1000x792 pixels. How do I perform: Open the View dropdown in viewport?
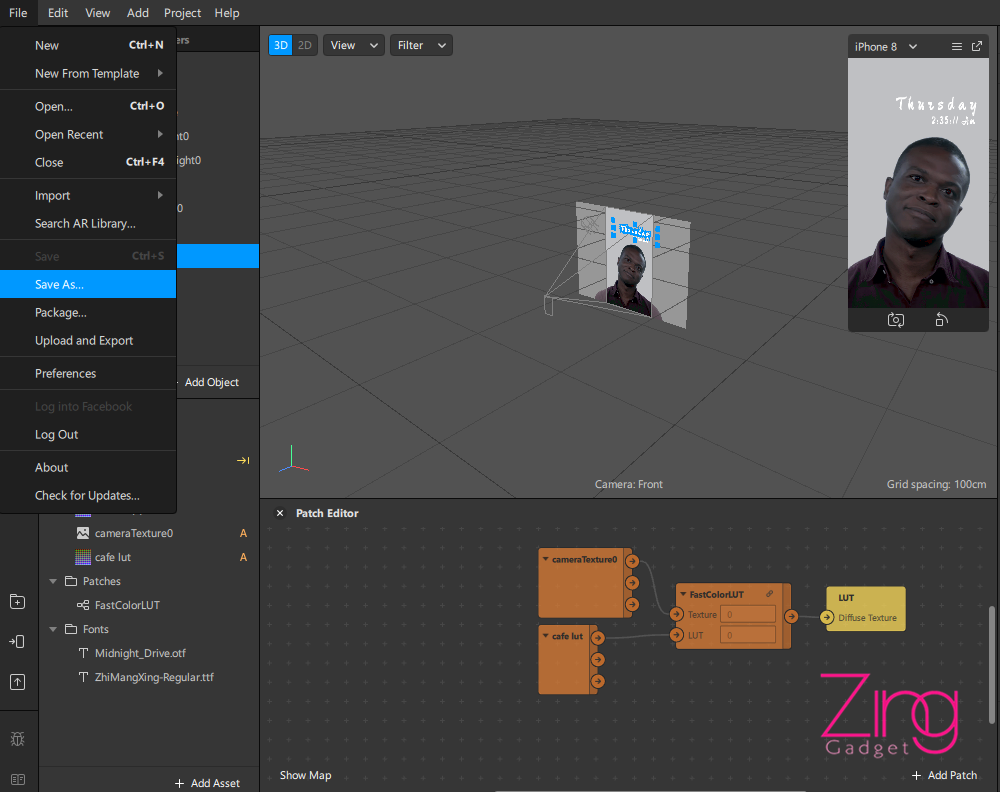[x=354, y=45]
